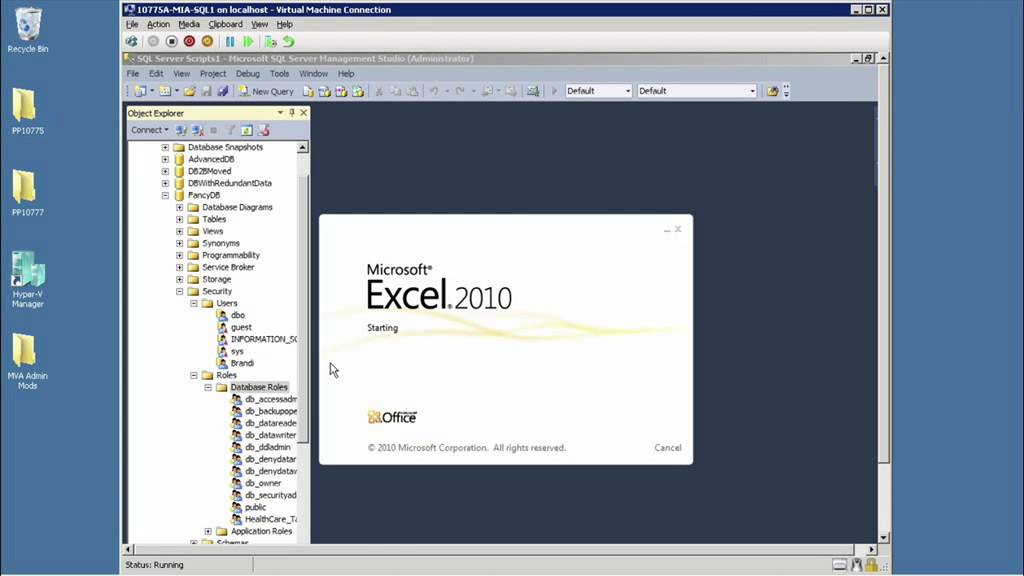The height and width of the screenshot is (576, 1024).
Task: Click the Analysis Services DMX Query icon
Action: [341, 91]
